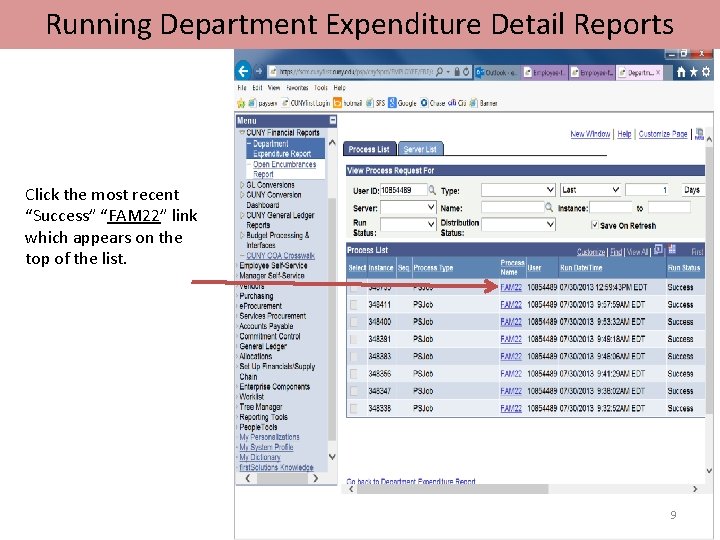This screenshot has width=720, height=540.
Task: Click the menu pane scroll down arrow
Action: (332, 457)
